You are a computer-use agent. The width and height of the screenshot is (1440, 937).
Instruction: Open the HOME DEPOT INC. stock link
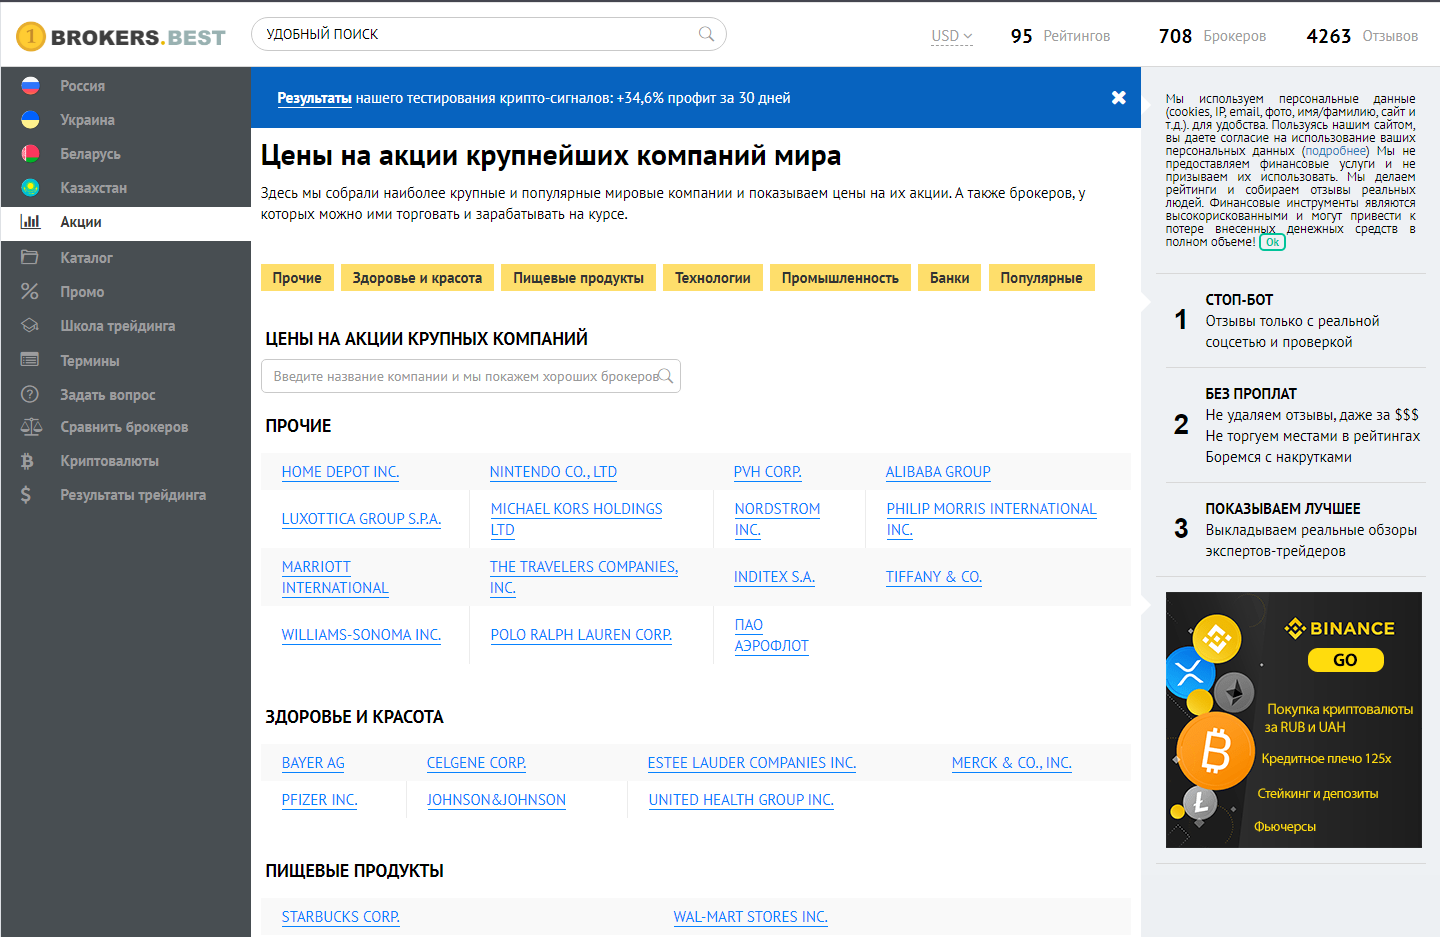point(340,472)
